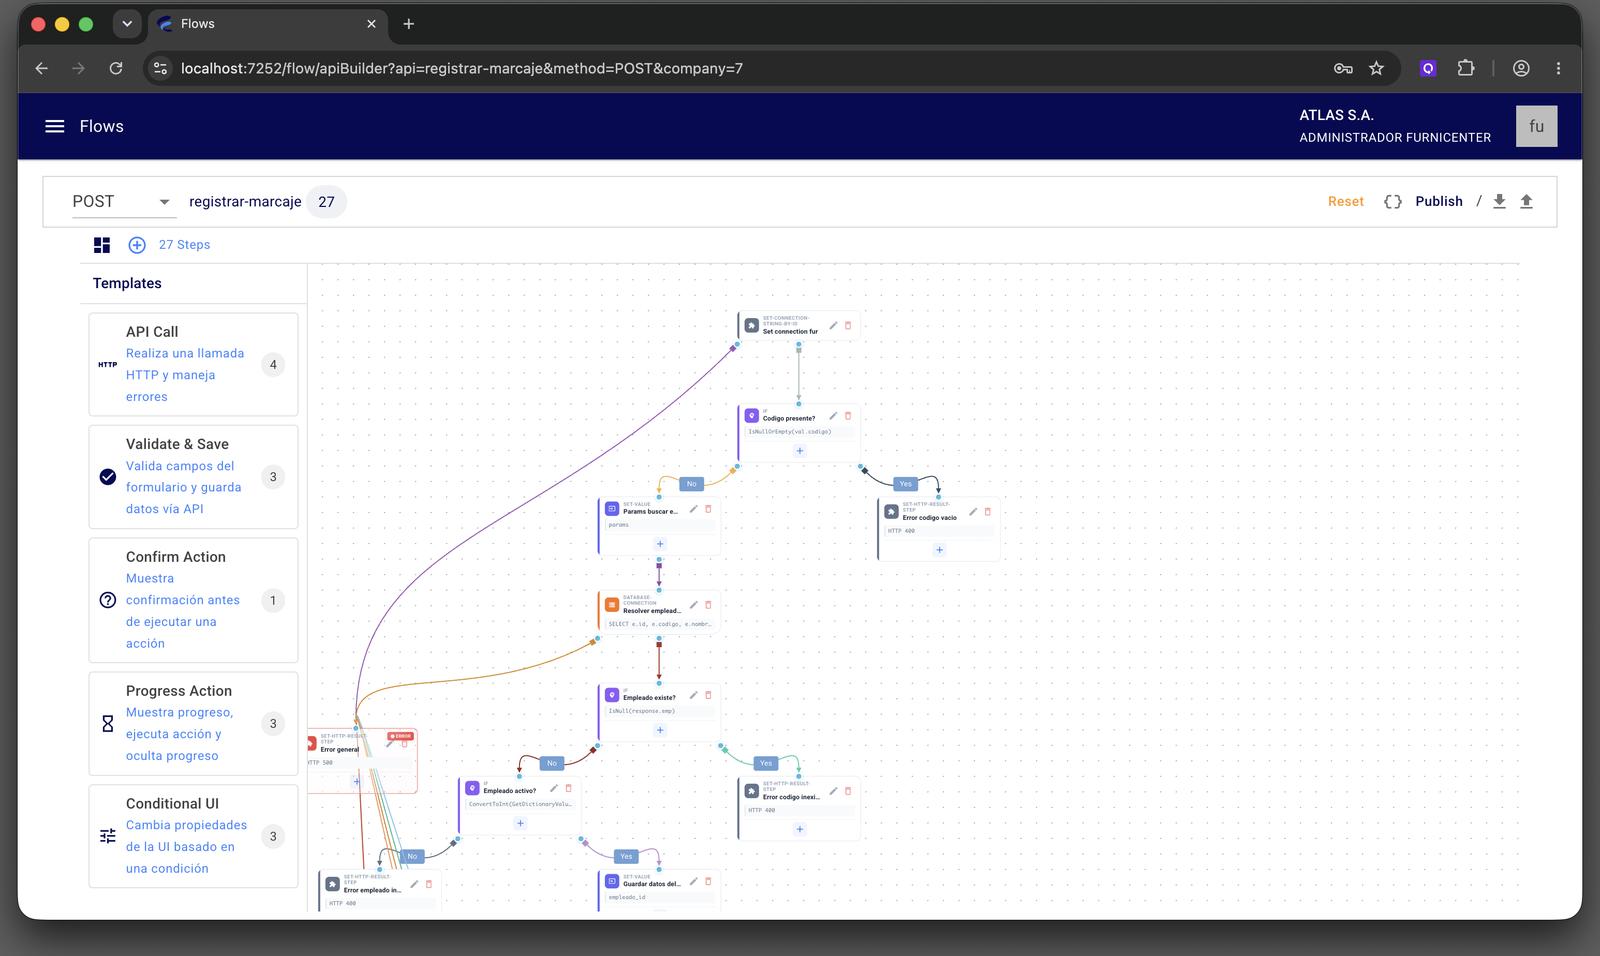The height and width of the screenshot is (956, 1600).
Task: Click the No label under Empleado activo?
Action: coord(412,856)
